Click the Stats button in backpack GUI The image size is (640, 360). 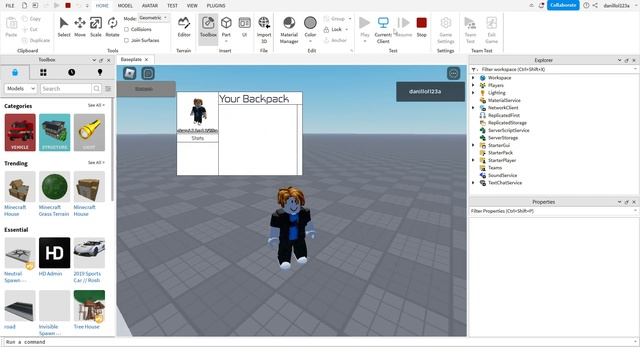tap(198, 138)
